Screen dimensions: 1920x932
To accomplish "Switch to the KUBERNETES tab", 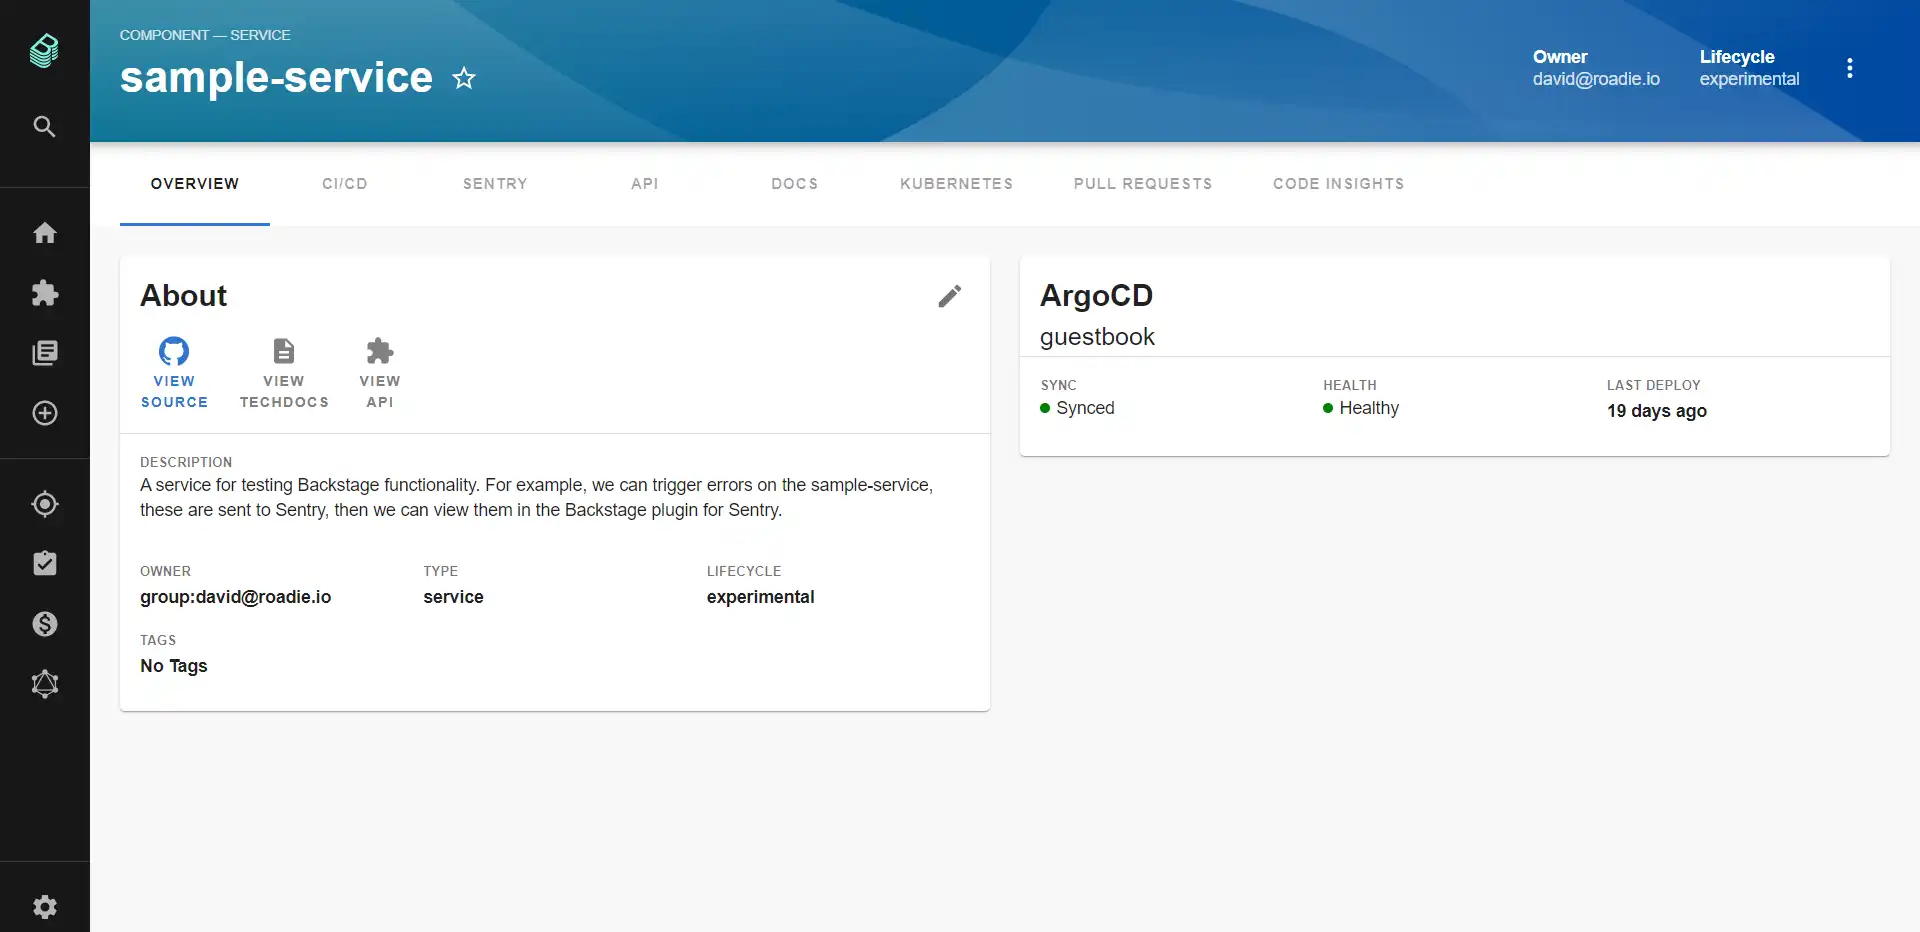I will (x=955, y=184).
